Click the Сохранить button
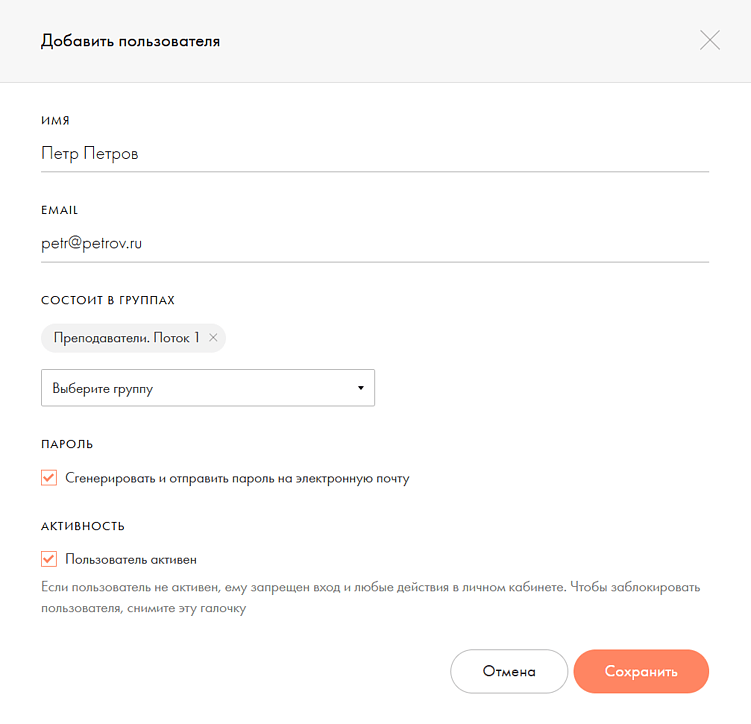 [641, 671]
